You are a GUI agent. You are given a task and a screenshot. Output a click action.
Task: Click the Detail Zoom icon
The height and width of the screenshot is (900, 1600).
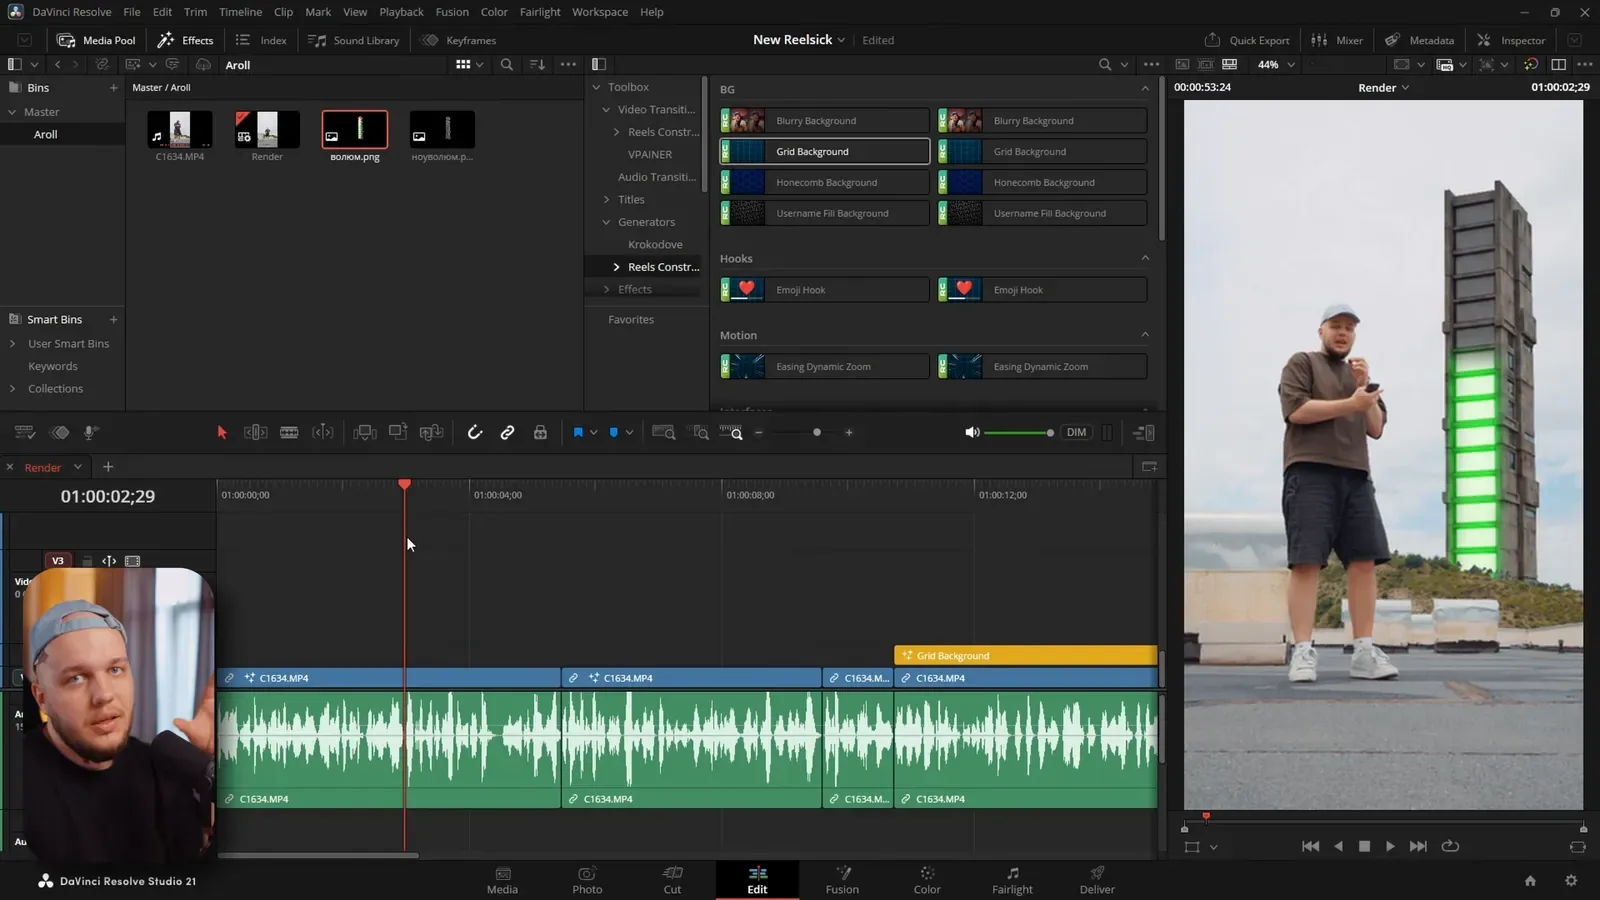point(700,432)
